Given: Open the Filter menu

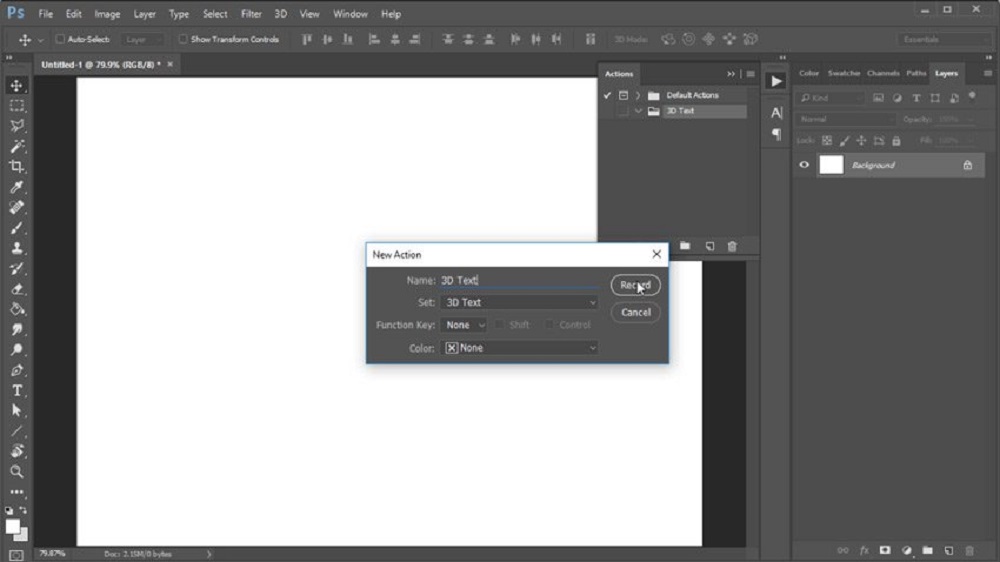Looking at the screenshot, I should [251, 13].
